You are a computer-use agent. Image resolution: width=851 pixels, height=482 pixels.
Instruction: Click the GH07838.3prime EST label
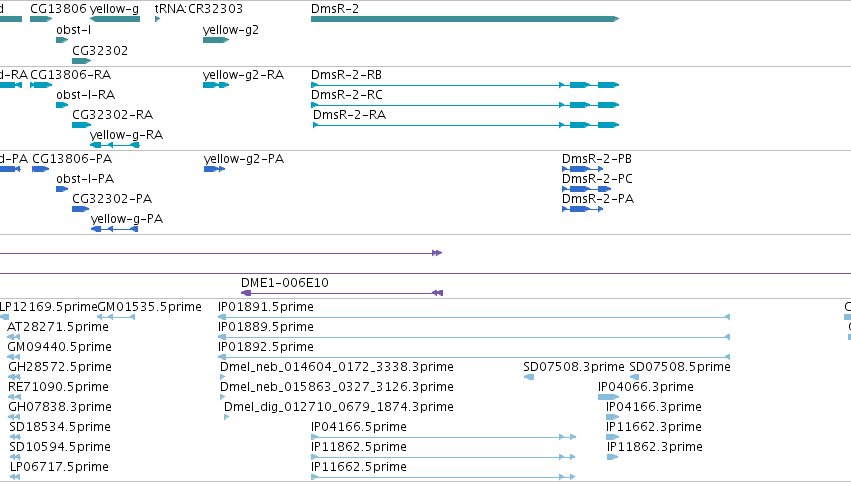click(60, 408)
